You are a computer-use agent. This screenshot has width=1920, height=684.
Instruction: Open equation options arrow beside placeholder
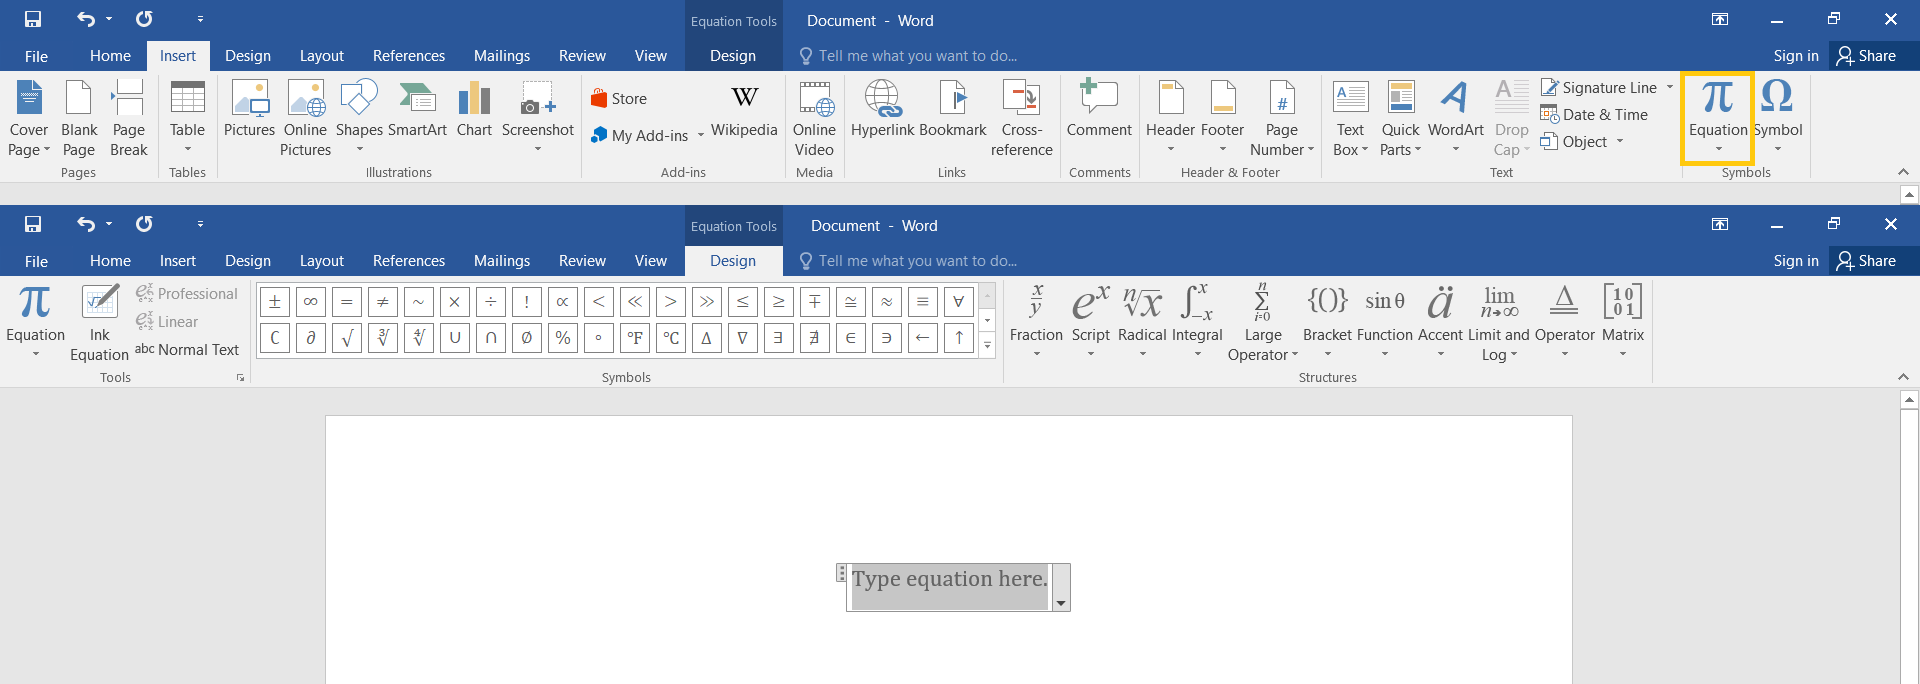pos(1061,588)
